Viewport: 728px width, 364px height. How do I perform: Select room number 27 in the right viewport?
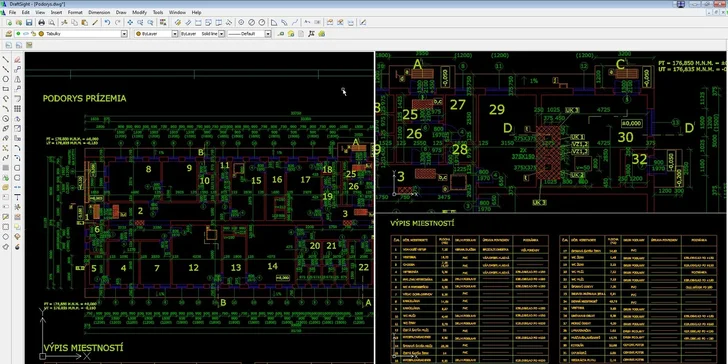point(457,105)
